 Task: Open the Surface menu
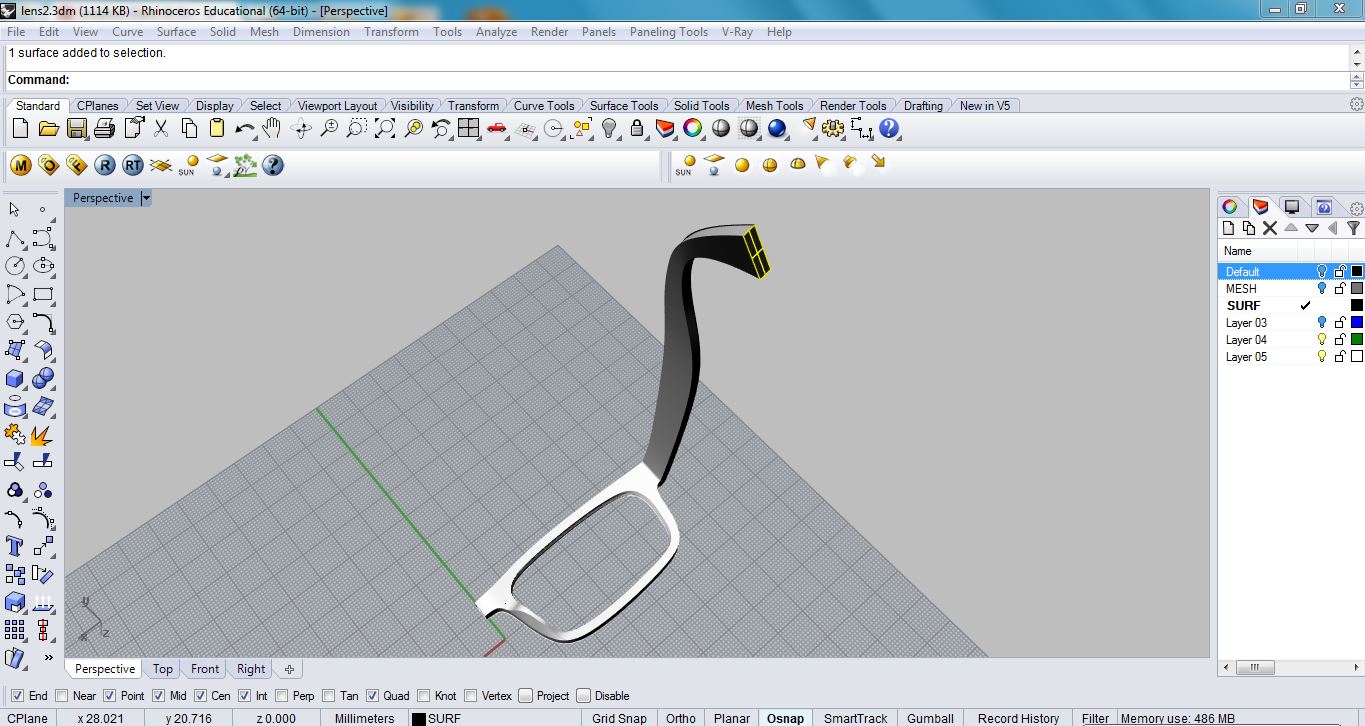(x=176, y=32)
